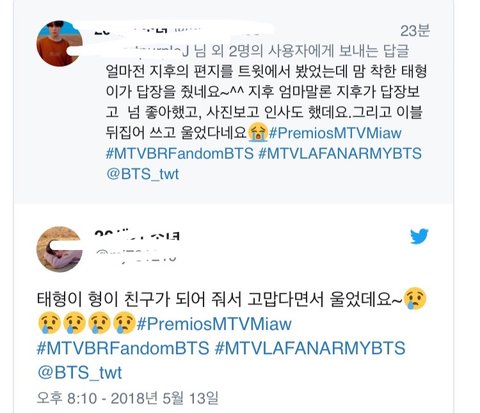Click the 오후 8:10 - 2018년 5월 13일 timestamp
Image resolution: width=480 pixels, height=413 pixels.
pyautogui.click(x=128, y=398)
